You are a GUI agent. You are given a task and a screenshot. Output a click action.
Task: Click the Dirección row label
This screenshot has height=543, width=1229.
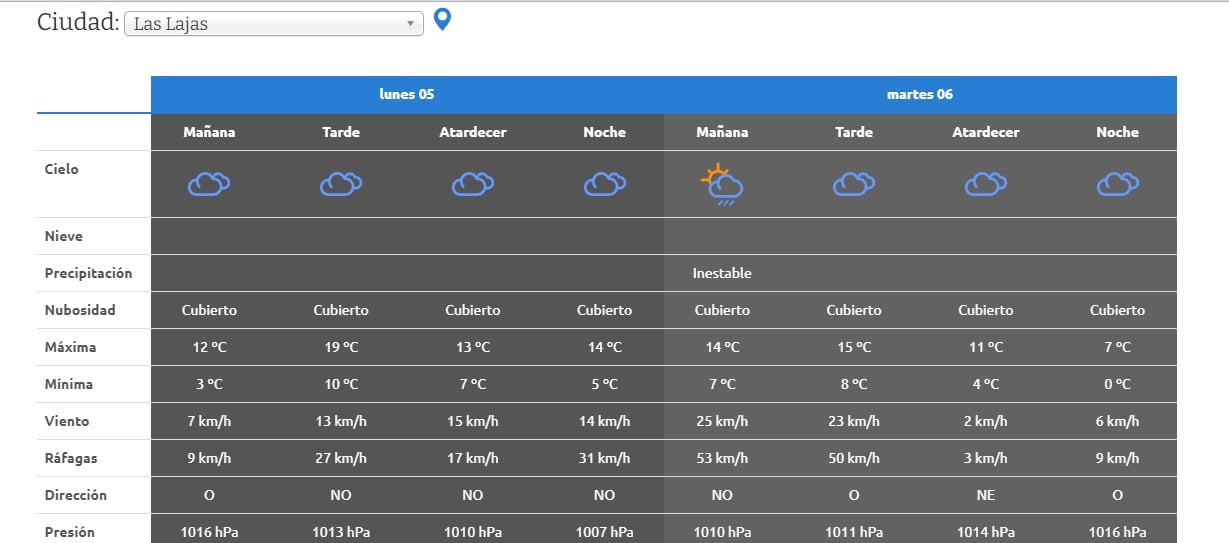[x=75, y=495]
